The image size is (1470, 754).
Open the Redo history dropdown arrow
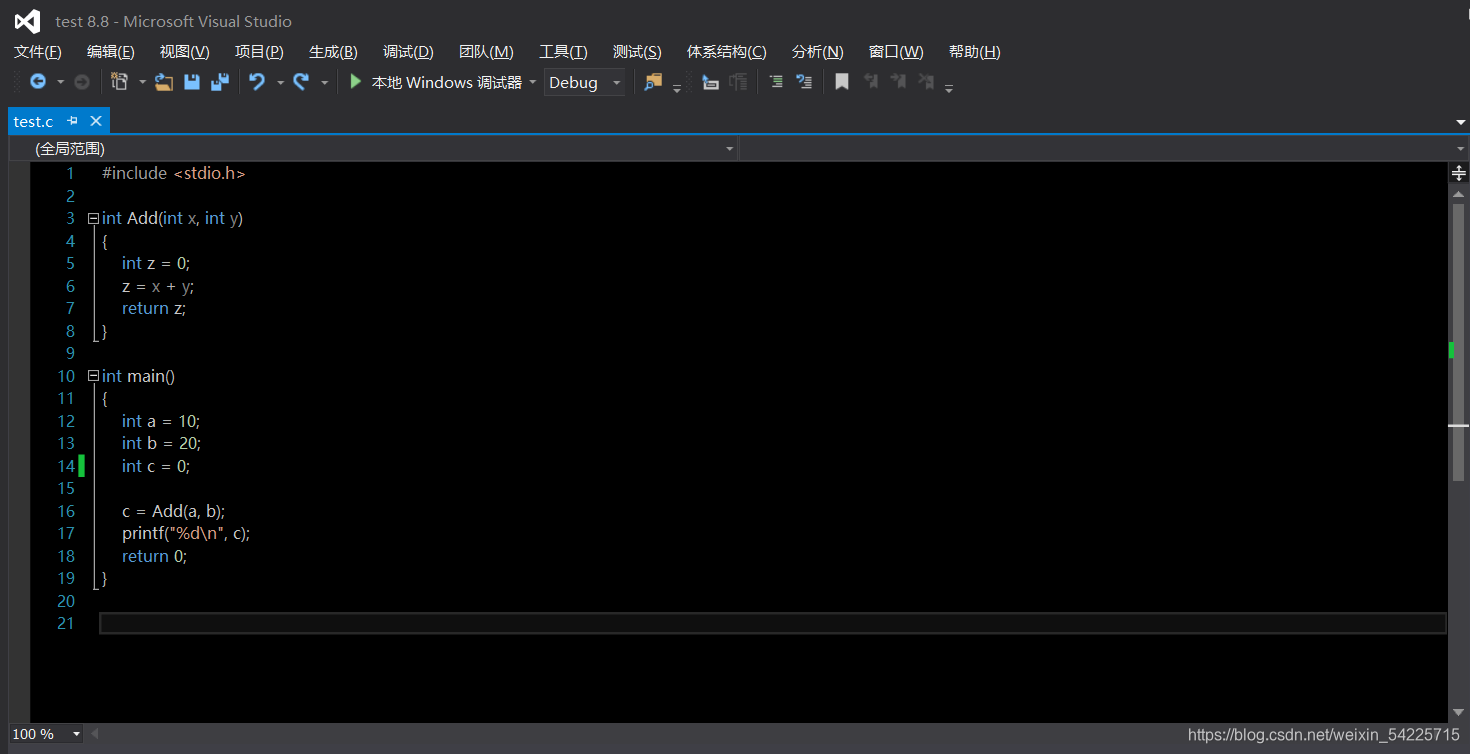324,82
